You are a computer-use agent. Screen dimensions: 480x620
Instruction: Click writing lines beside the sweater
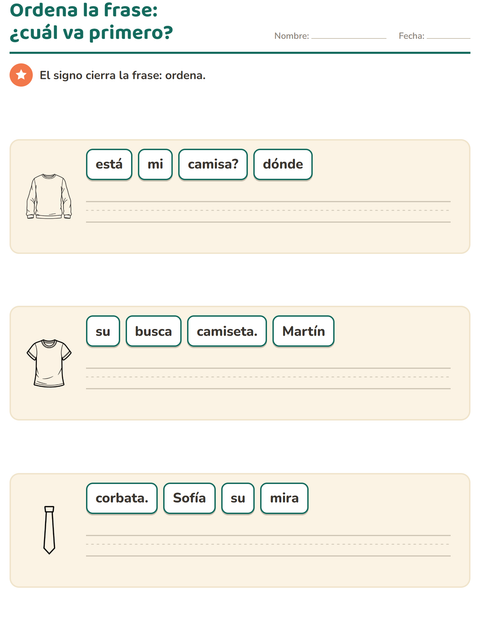pyautogui.click(x=268, y=212)
